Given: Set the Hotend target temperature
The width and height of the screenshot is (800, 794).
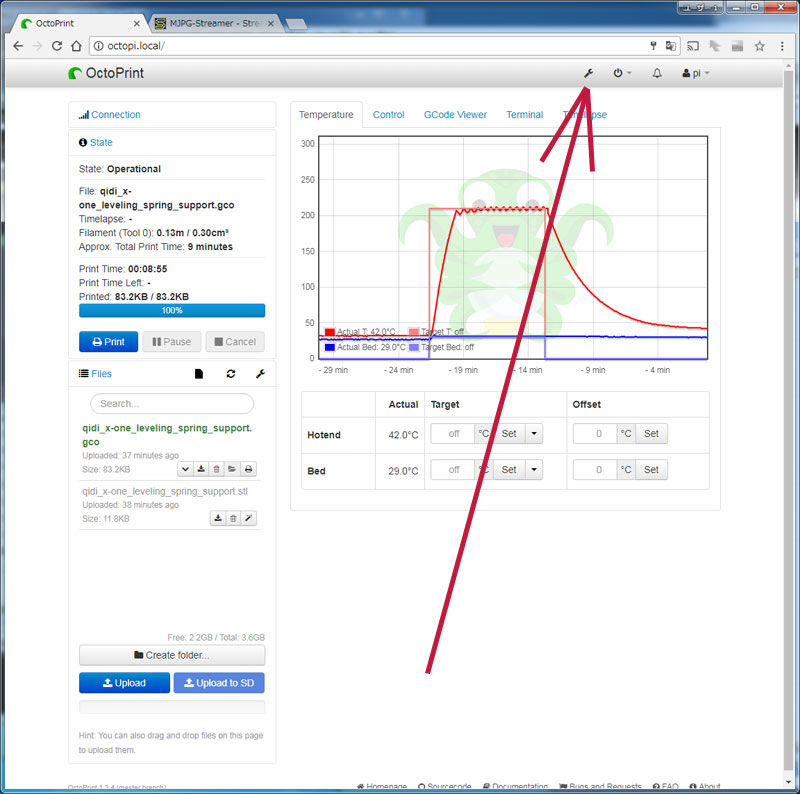Looking at the screenshot, I should (509, 434).
